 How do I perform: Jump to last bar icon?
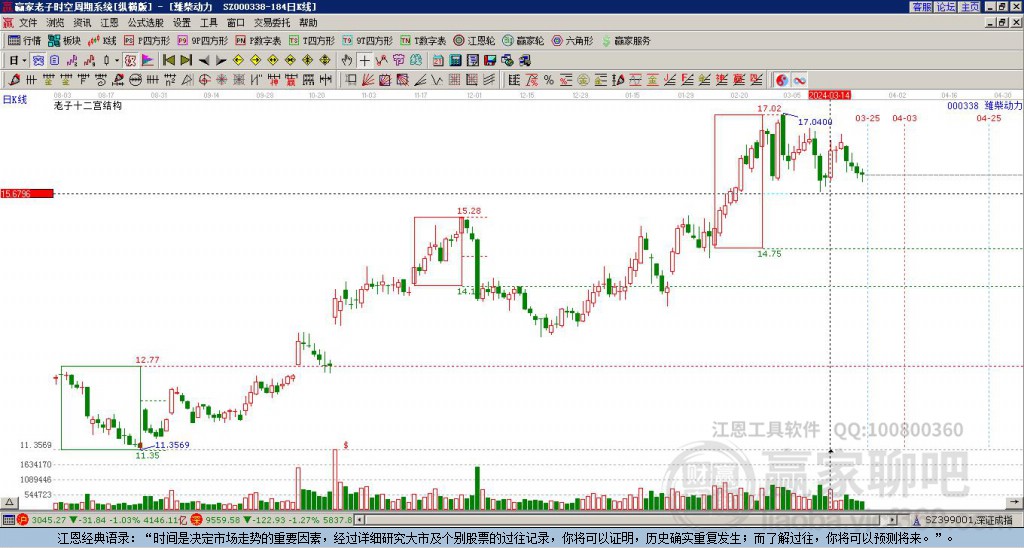coord(186,60)
